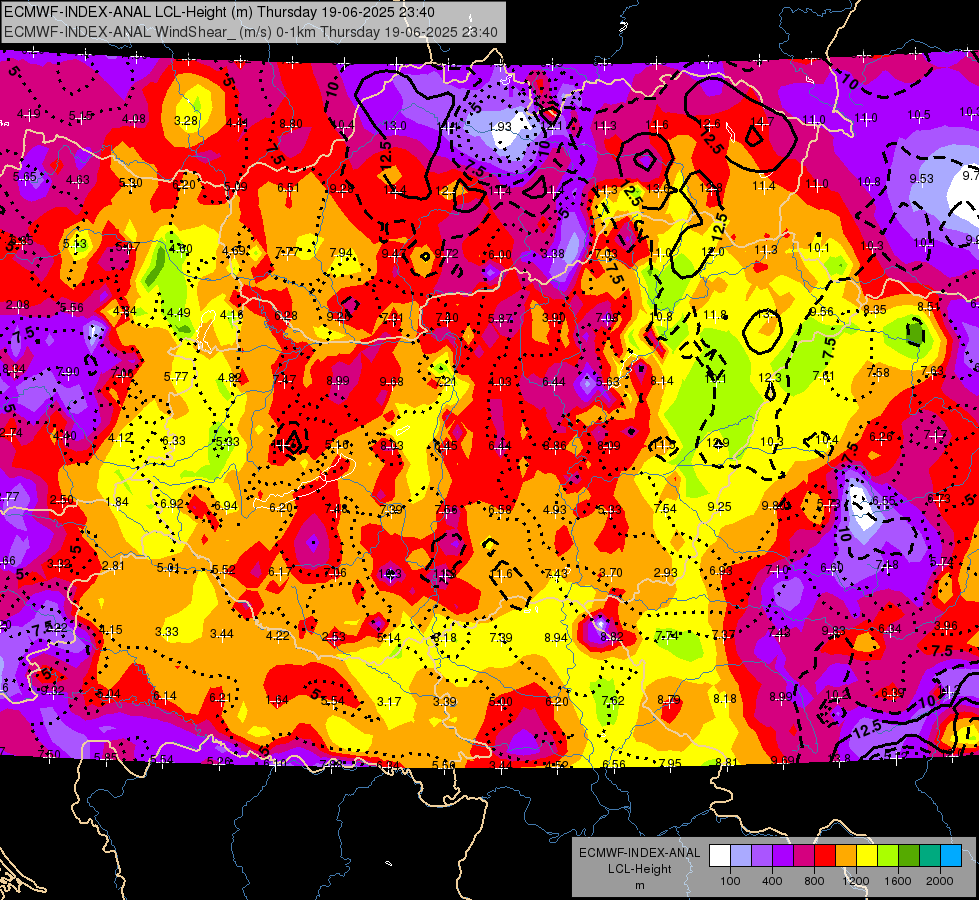Click the wind shear value '6.58'
979x900 pixels.
click(499, 510)
